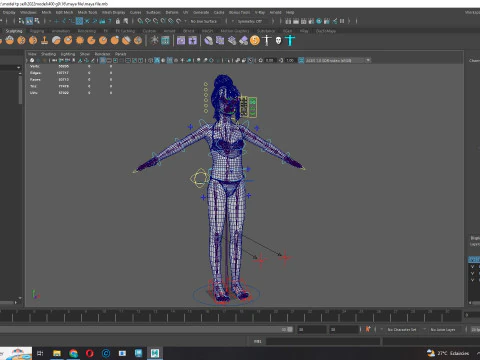Select the orange stamp-shaped sculpt tool icon

coord(44,41)
